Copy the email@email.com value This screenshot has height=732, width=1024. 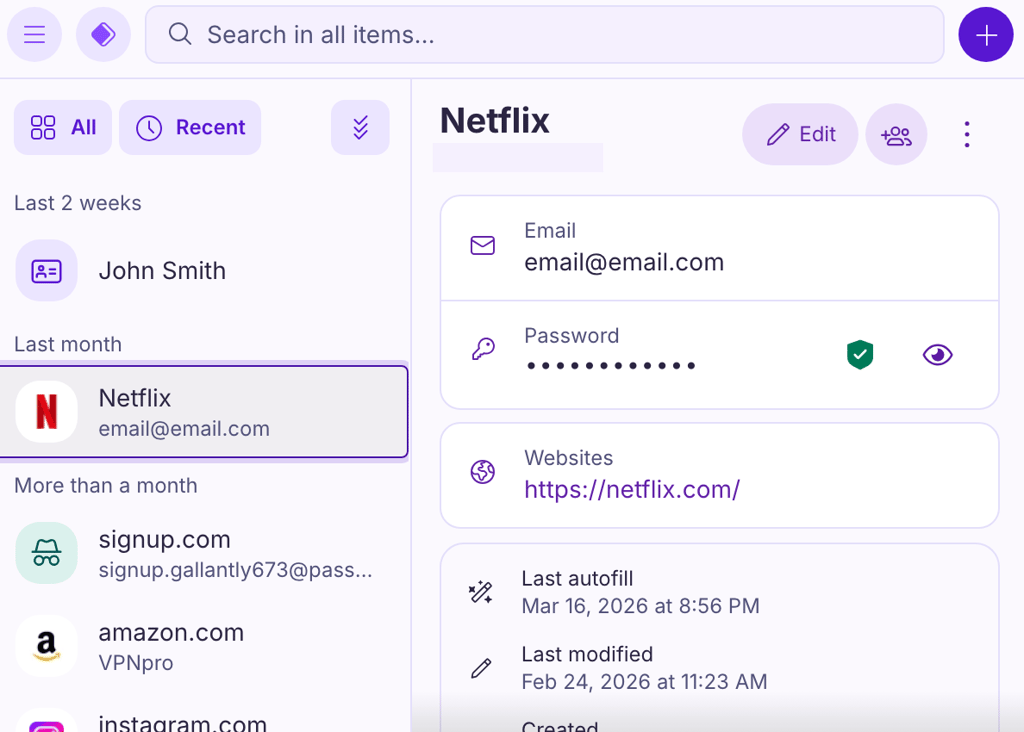[624, 263]
